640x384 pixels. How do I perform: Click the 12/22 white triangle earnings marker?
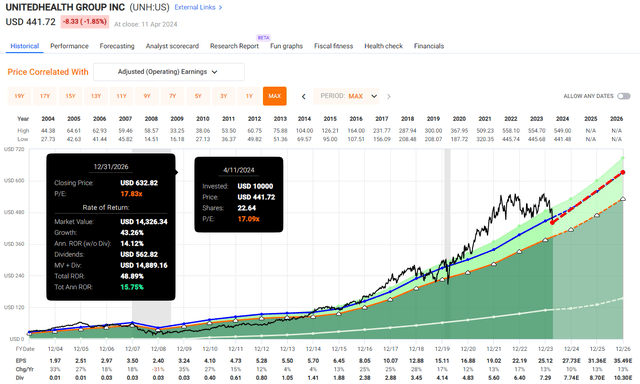[519, 252]
